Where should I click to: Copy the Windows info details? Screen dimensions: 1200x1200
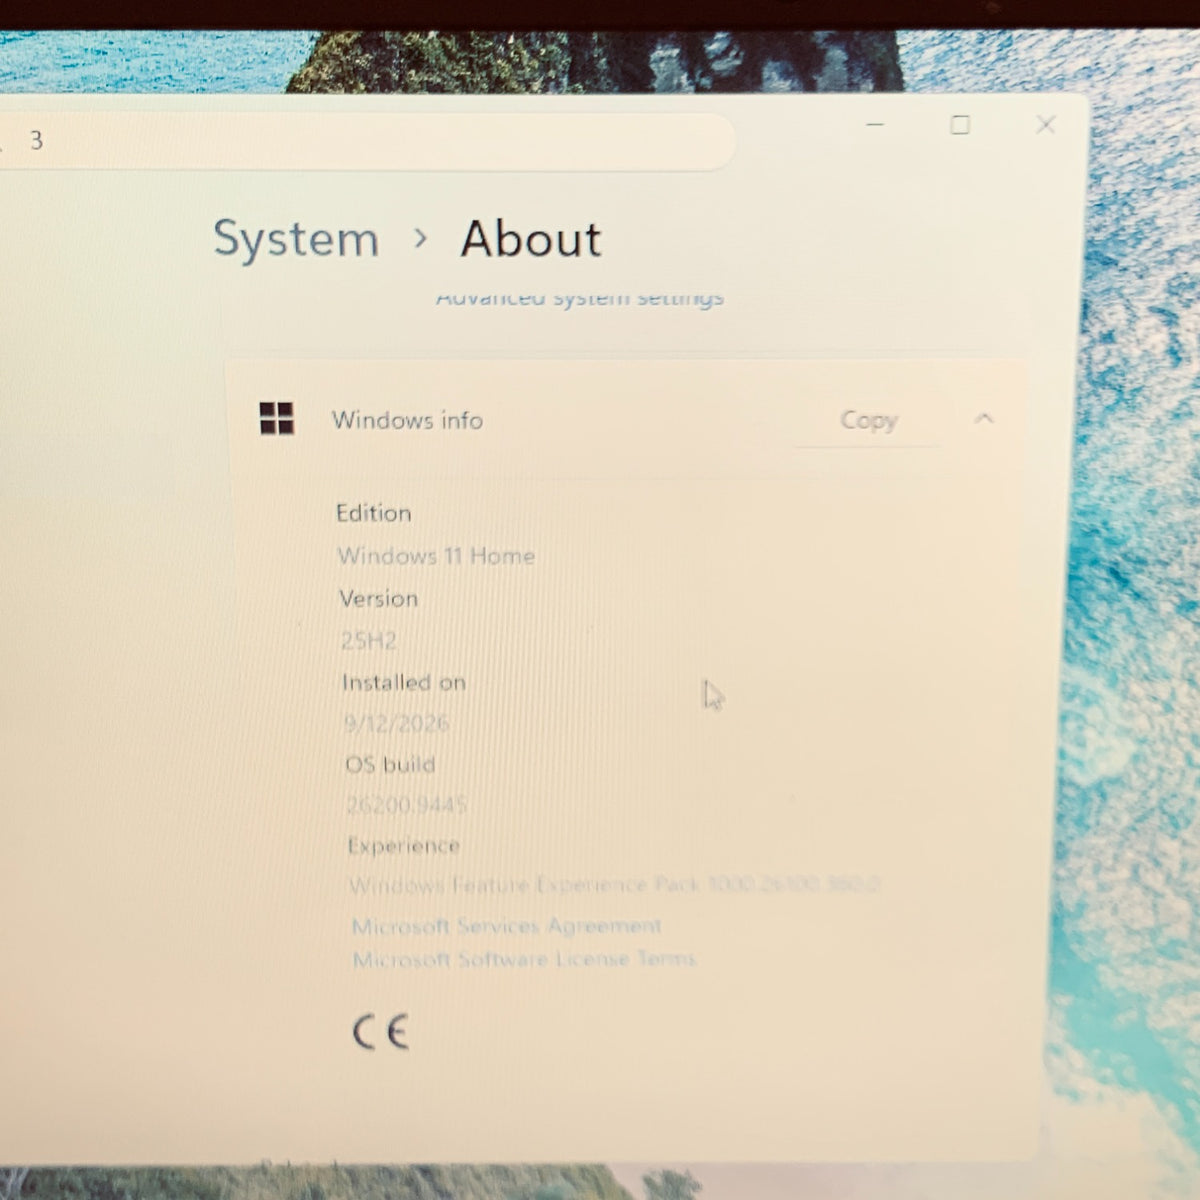pyautogui.click(x=868, y=420)
